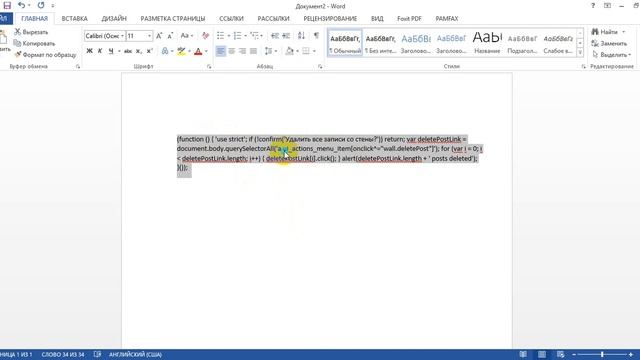Open the Calibri font name dropdown

pos(122,36)
